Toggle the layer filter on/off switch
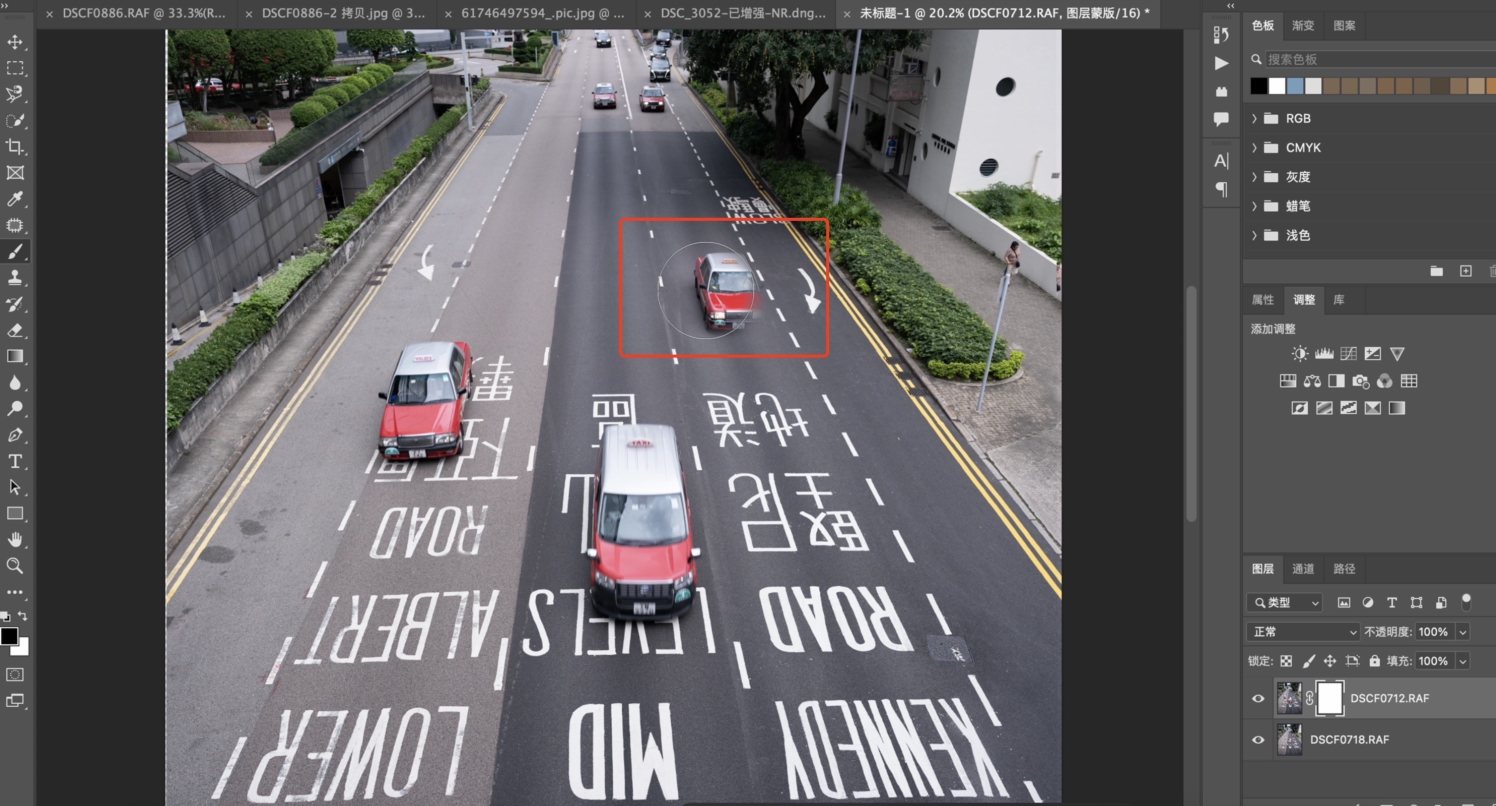1496x806 pixels. [x=1466, y=602]
